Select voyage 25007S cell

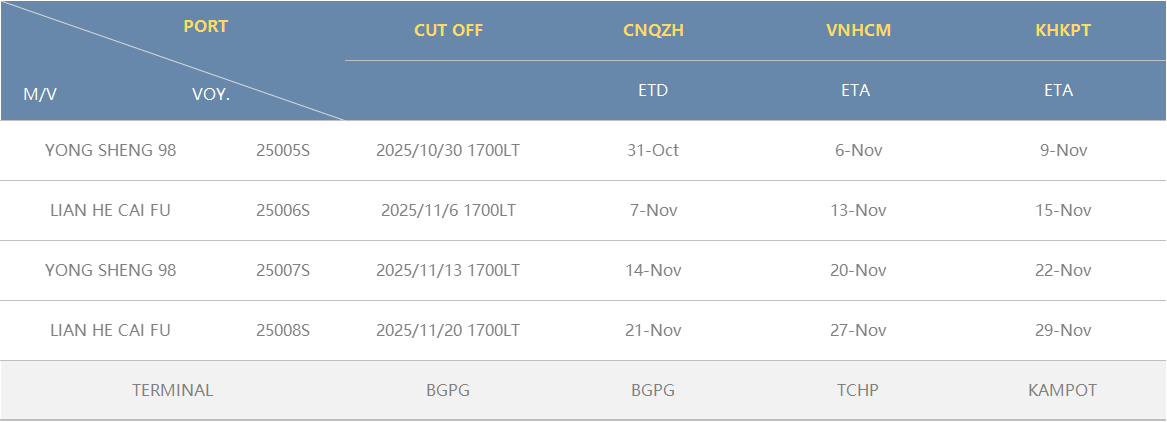pyautogui.click(x=283, y=271)
